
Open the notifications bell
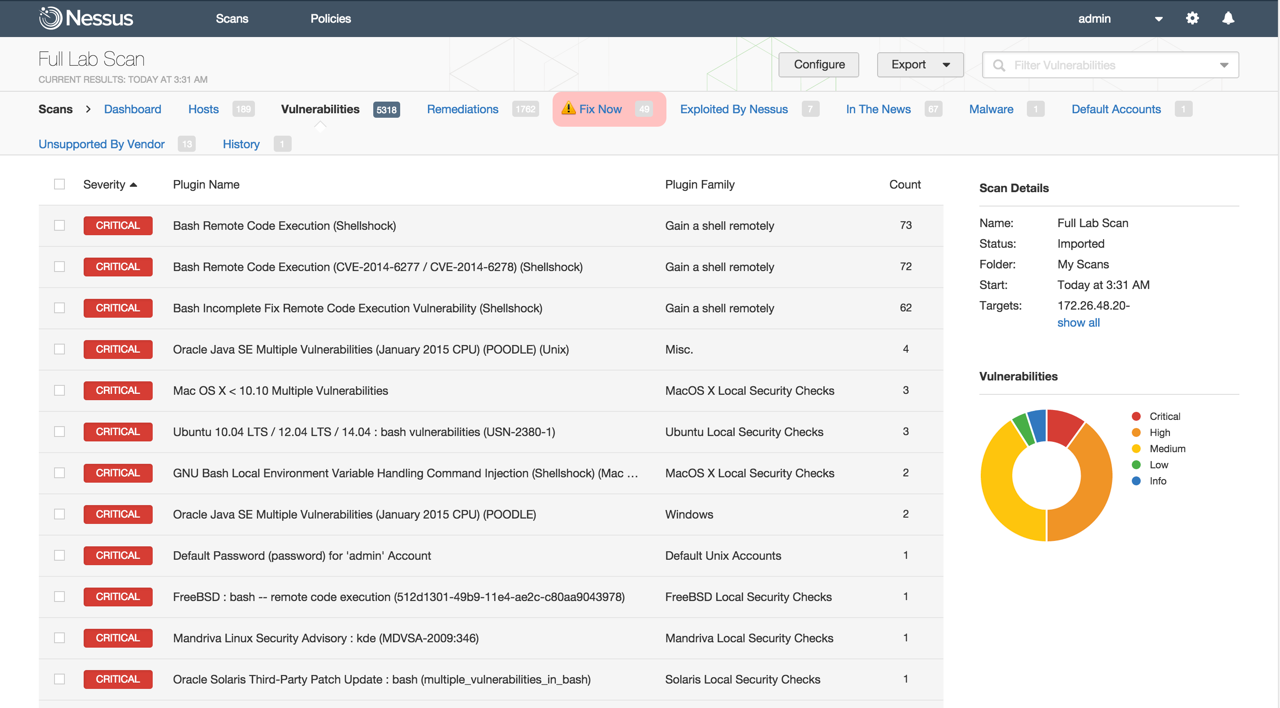1228,18
